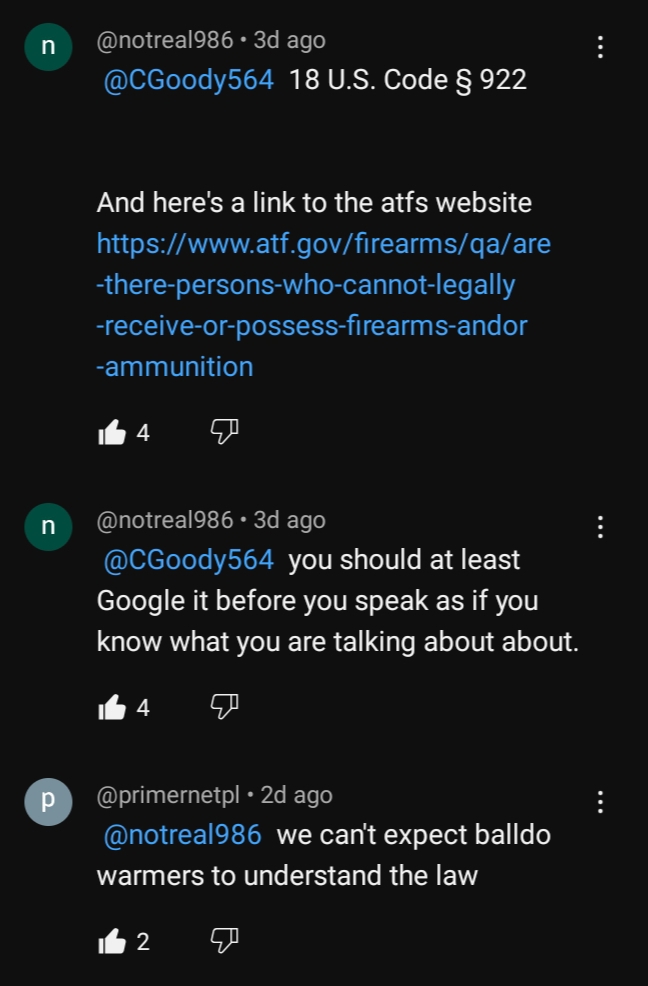Like the 18 U.S. Code § 922 comment
The height and width of the screenshot is (986, 648).
(x=113, y=433)
